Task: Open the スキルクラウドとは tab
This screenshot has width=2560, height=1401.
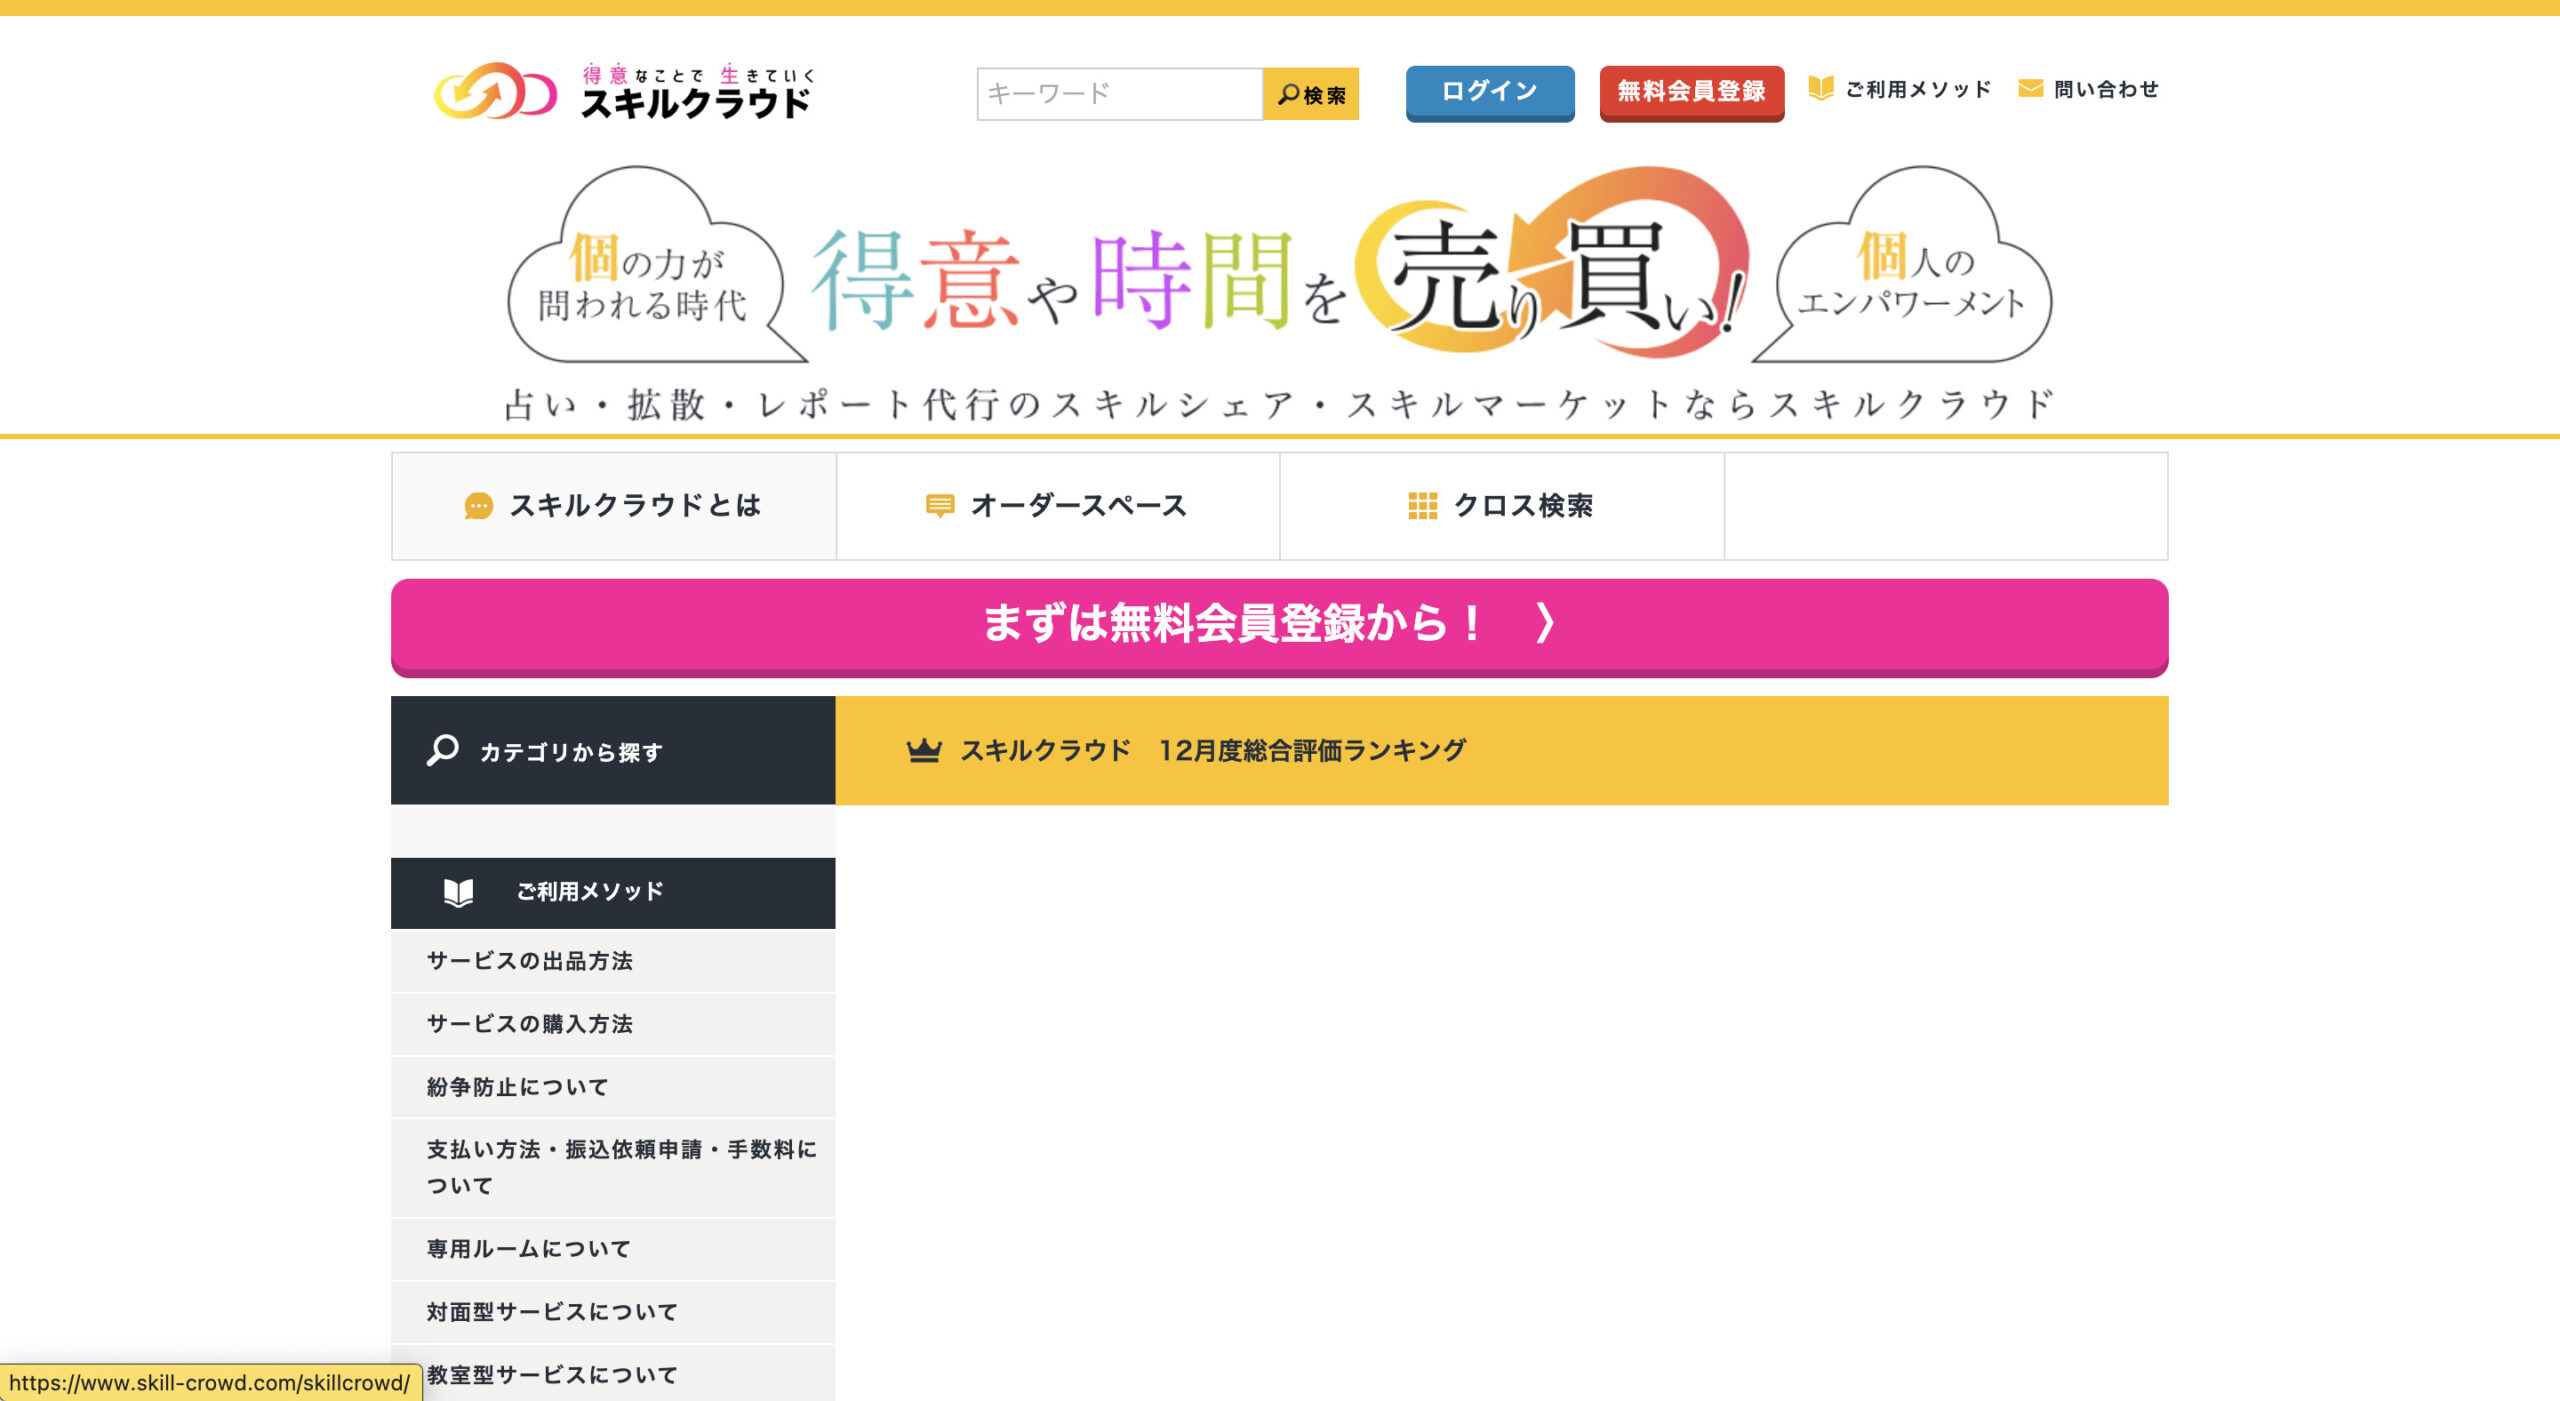Action: (x=614, y=506)
